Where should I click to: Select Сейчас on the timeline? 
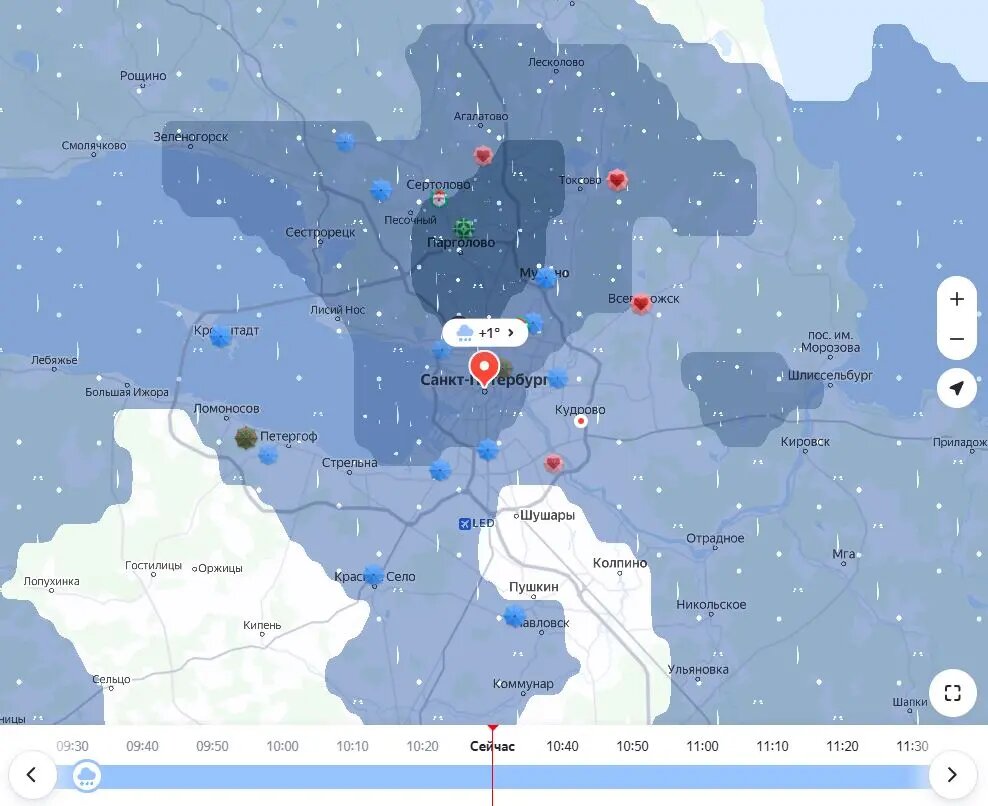(492, 746)
